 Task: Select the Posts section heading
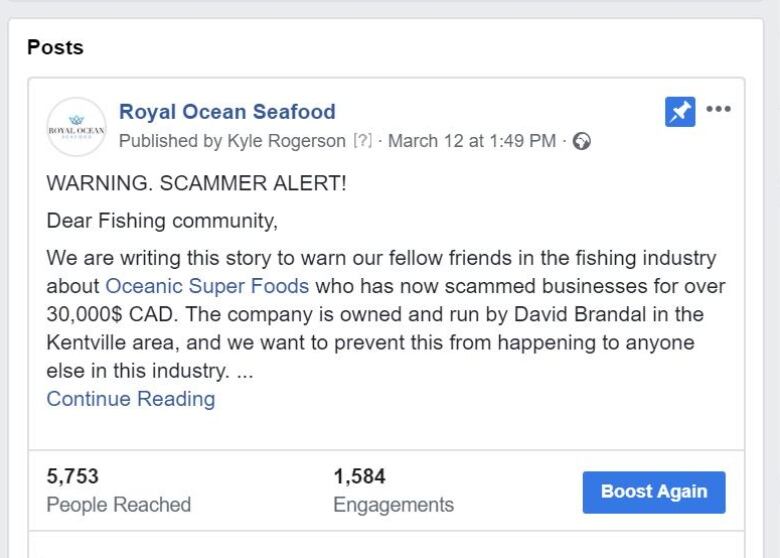55,47
